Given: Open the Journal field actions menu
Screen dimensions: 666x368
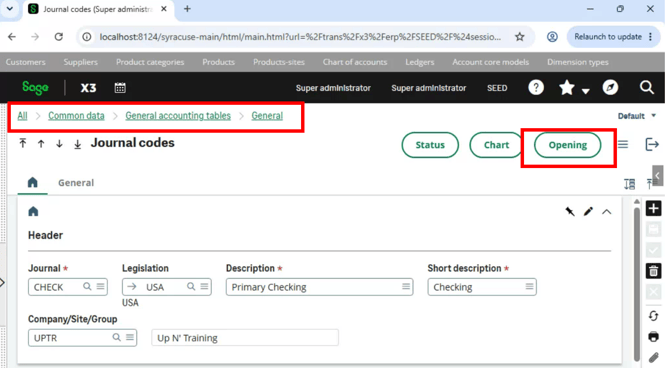Looking at the screenshot, I should 100,286.
